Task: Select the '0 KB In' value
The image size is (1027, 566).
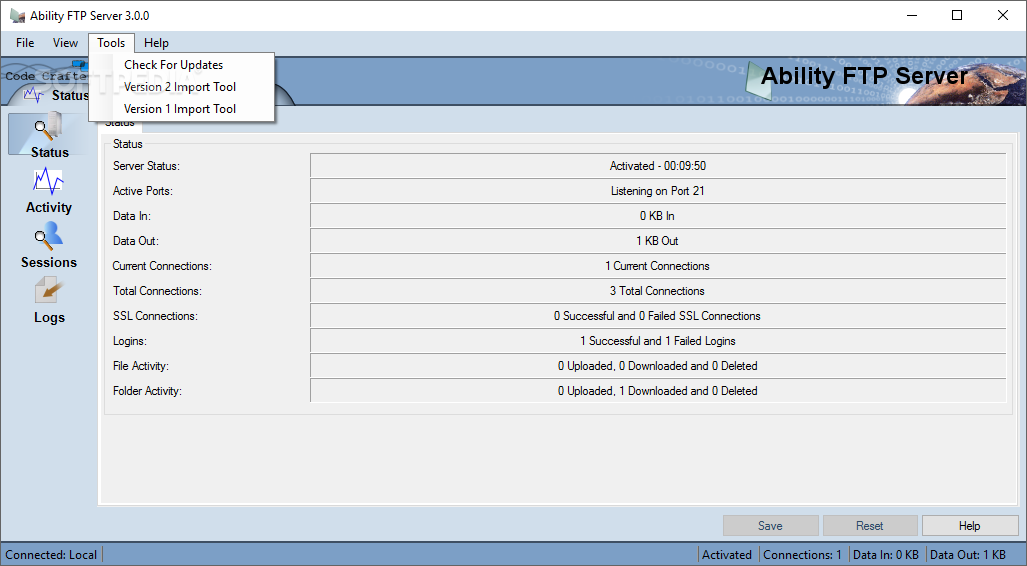Action: coord(658,216)
